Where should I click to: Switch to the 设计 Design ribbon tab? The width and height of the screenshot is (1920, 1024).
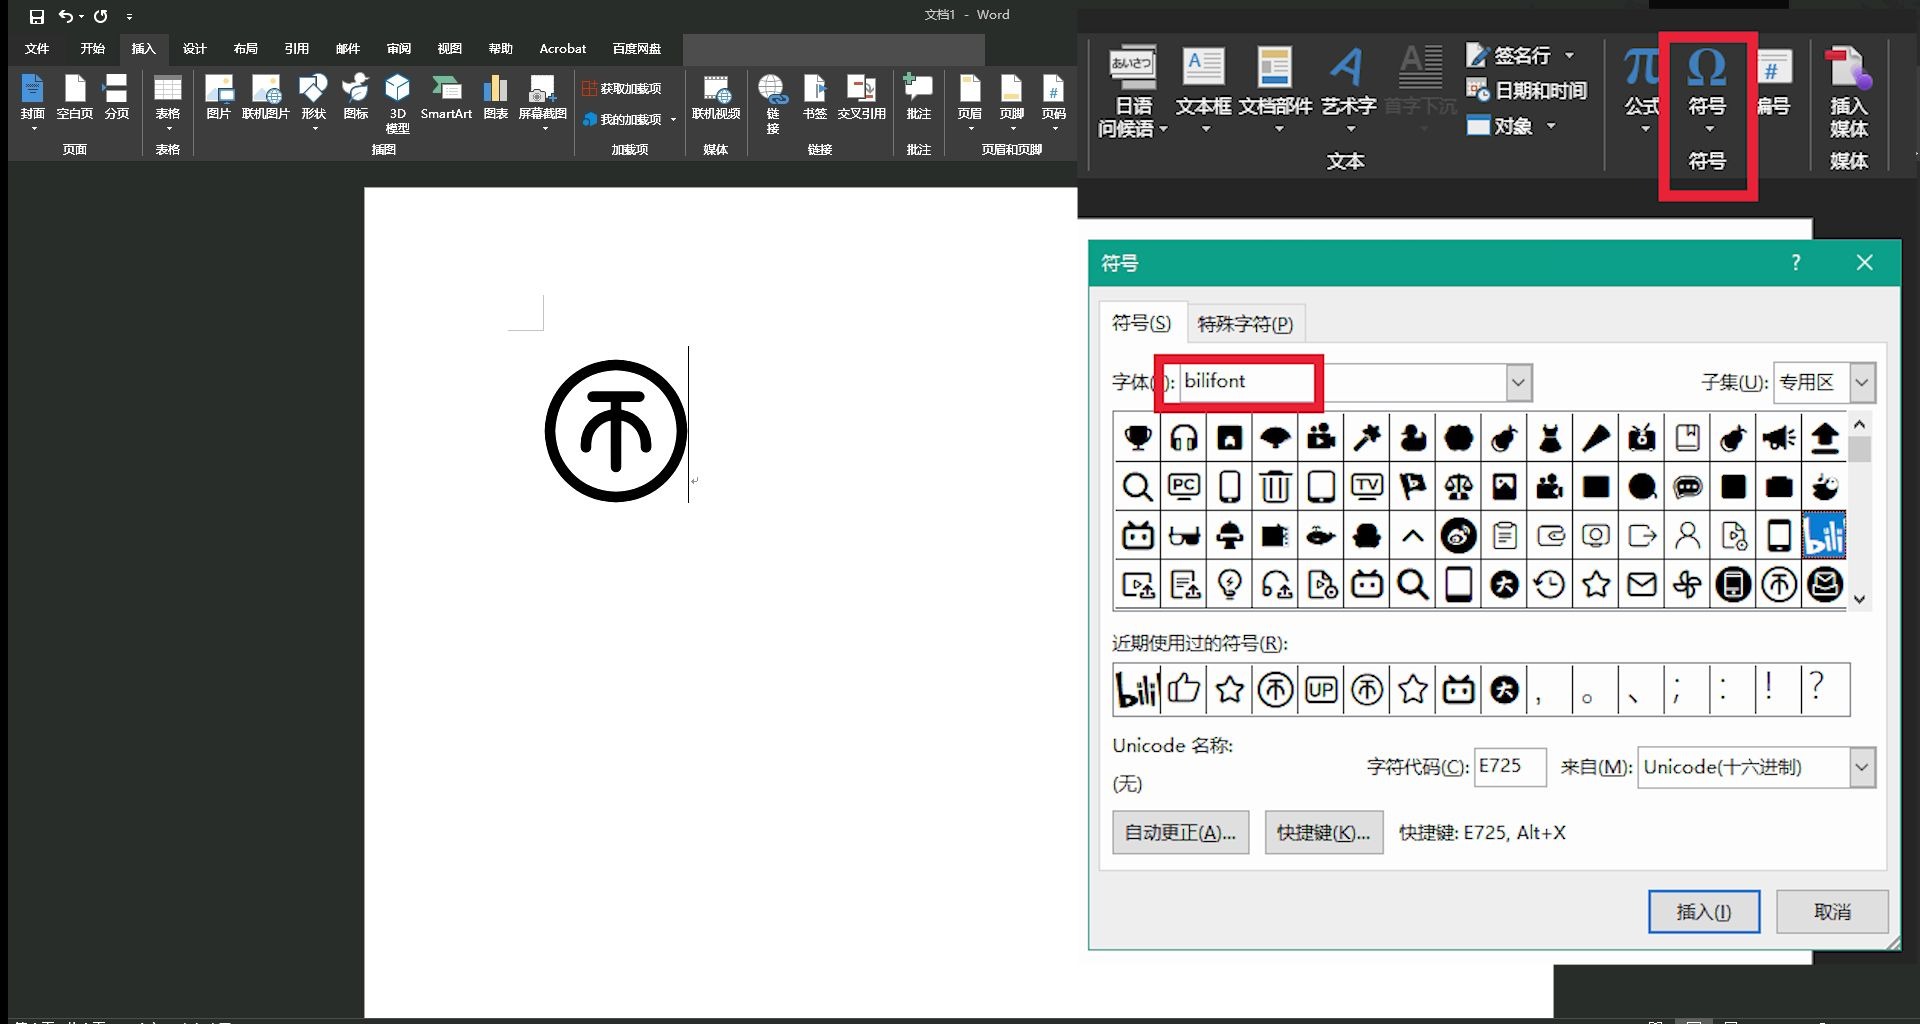pos(195,49)
